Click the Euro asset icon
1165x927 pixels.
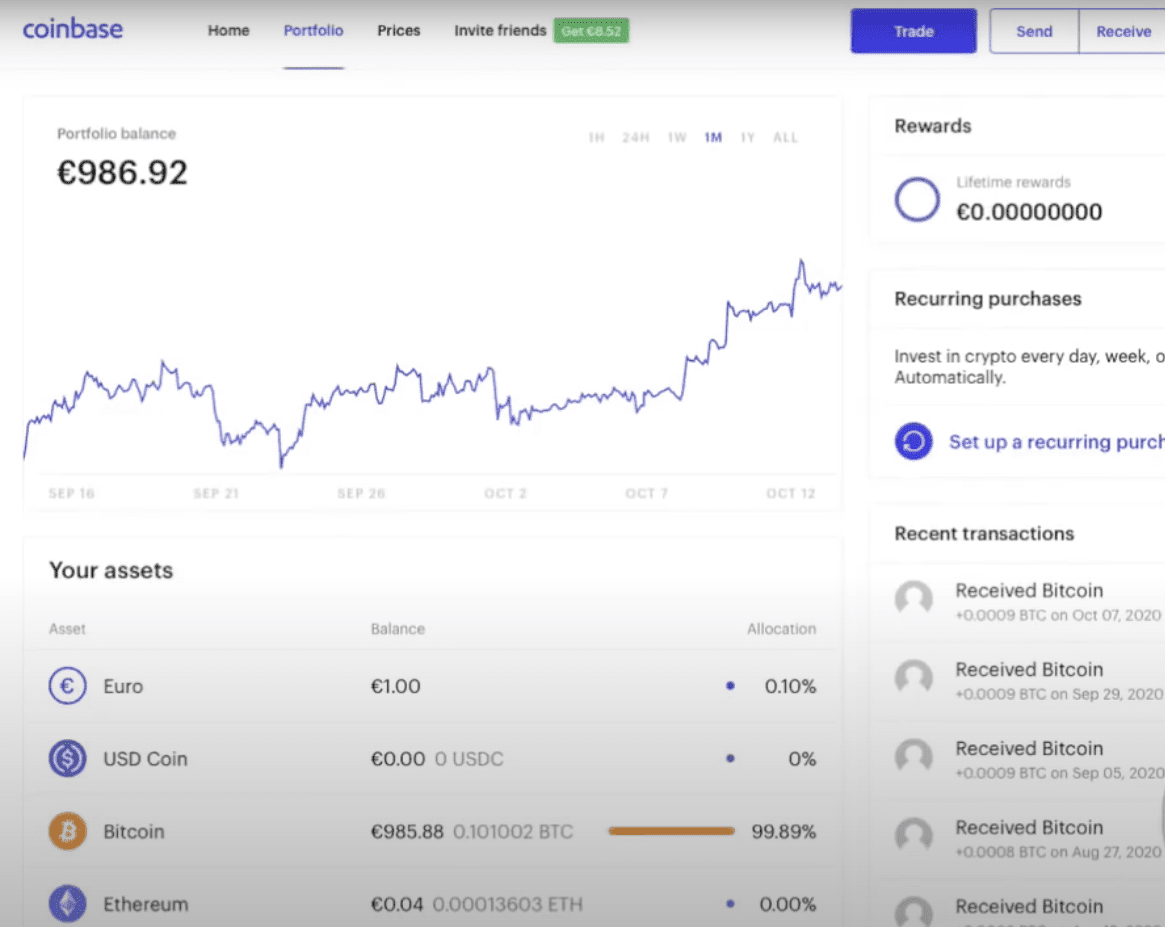tap(68, 686)
